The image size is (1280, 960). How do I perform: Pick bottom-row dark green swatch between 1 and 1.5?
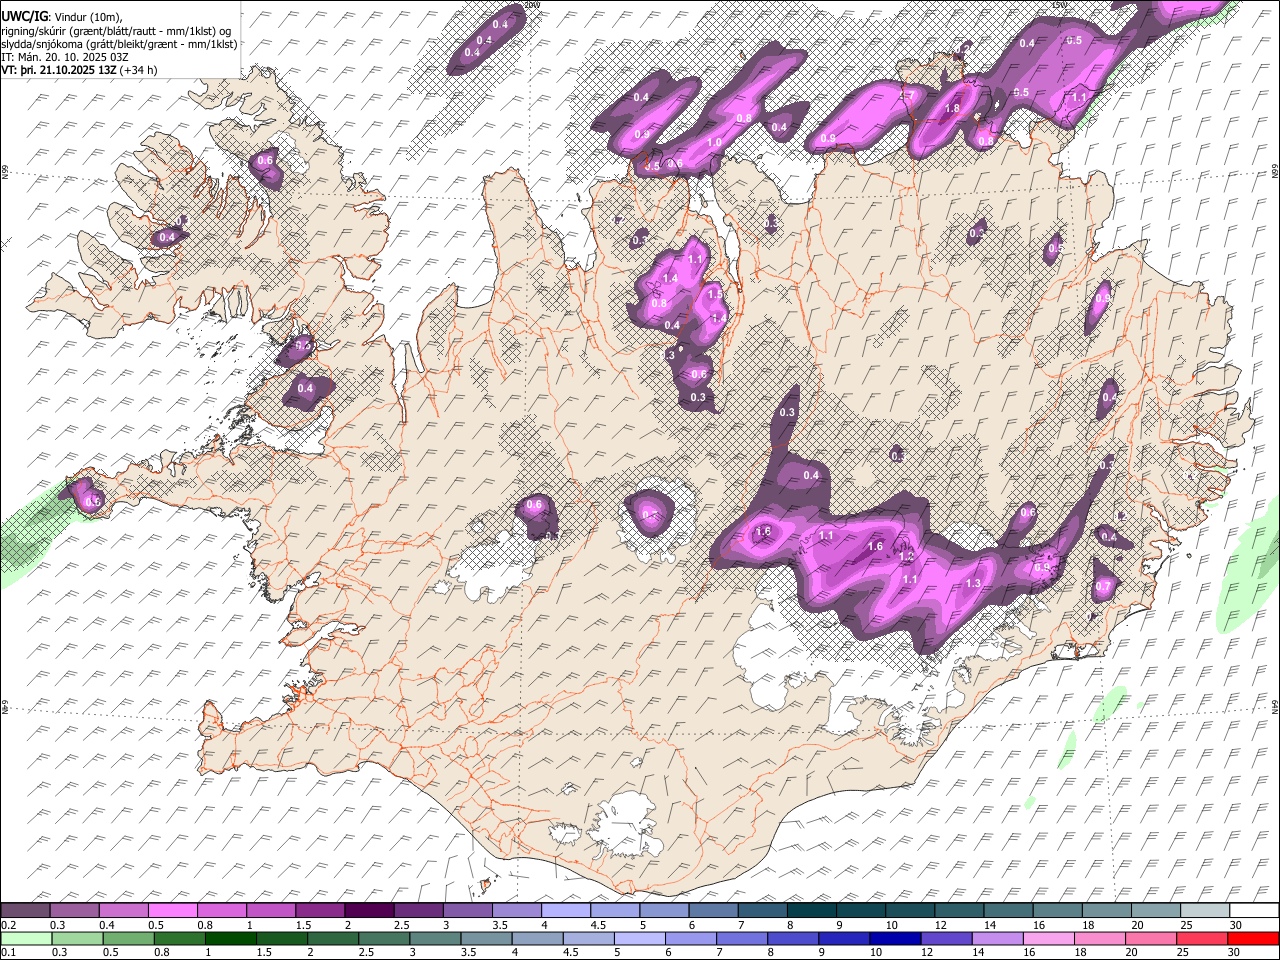(230, 938)
